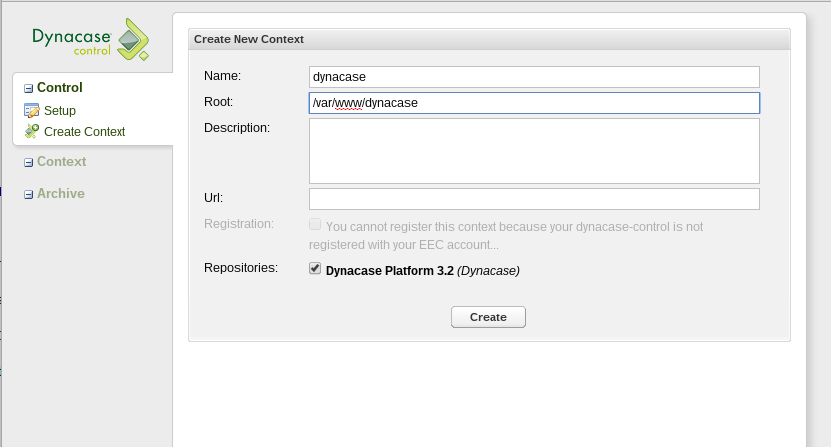831x447 pixels.
Task: Select the Archive menu heading
Action: point(61,194)
